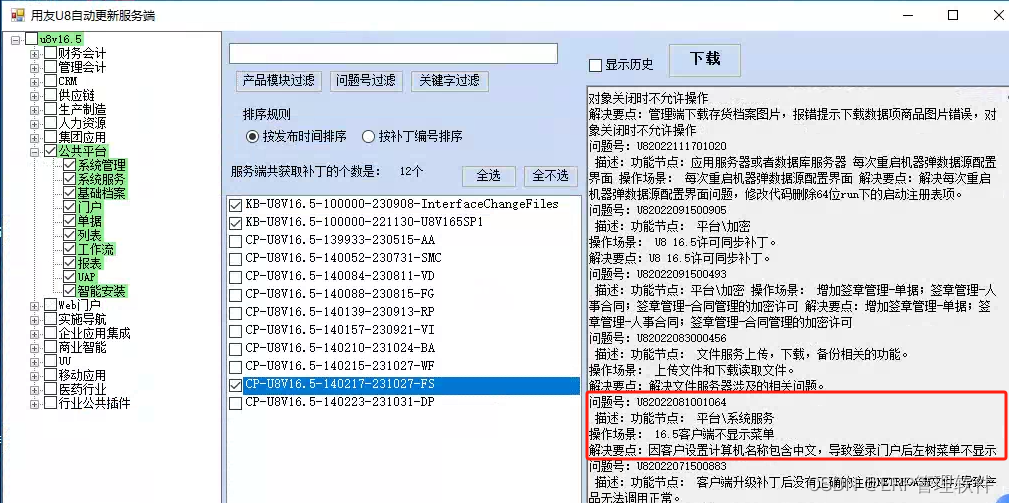Select the 报表 tree item
This screenshot has width=1009, height=503.
[89, 264]
